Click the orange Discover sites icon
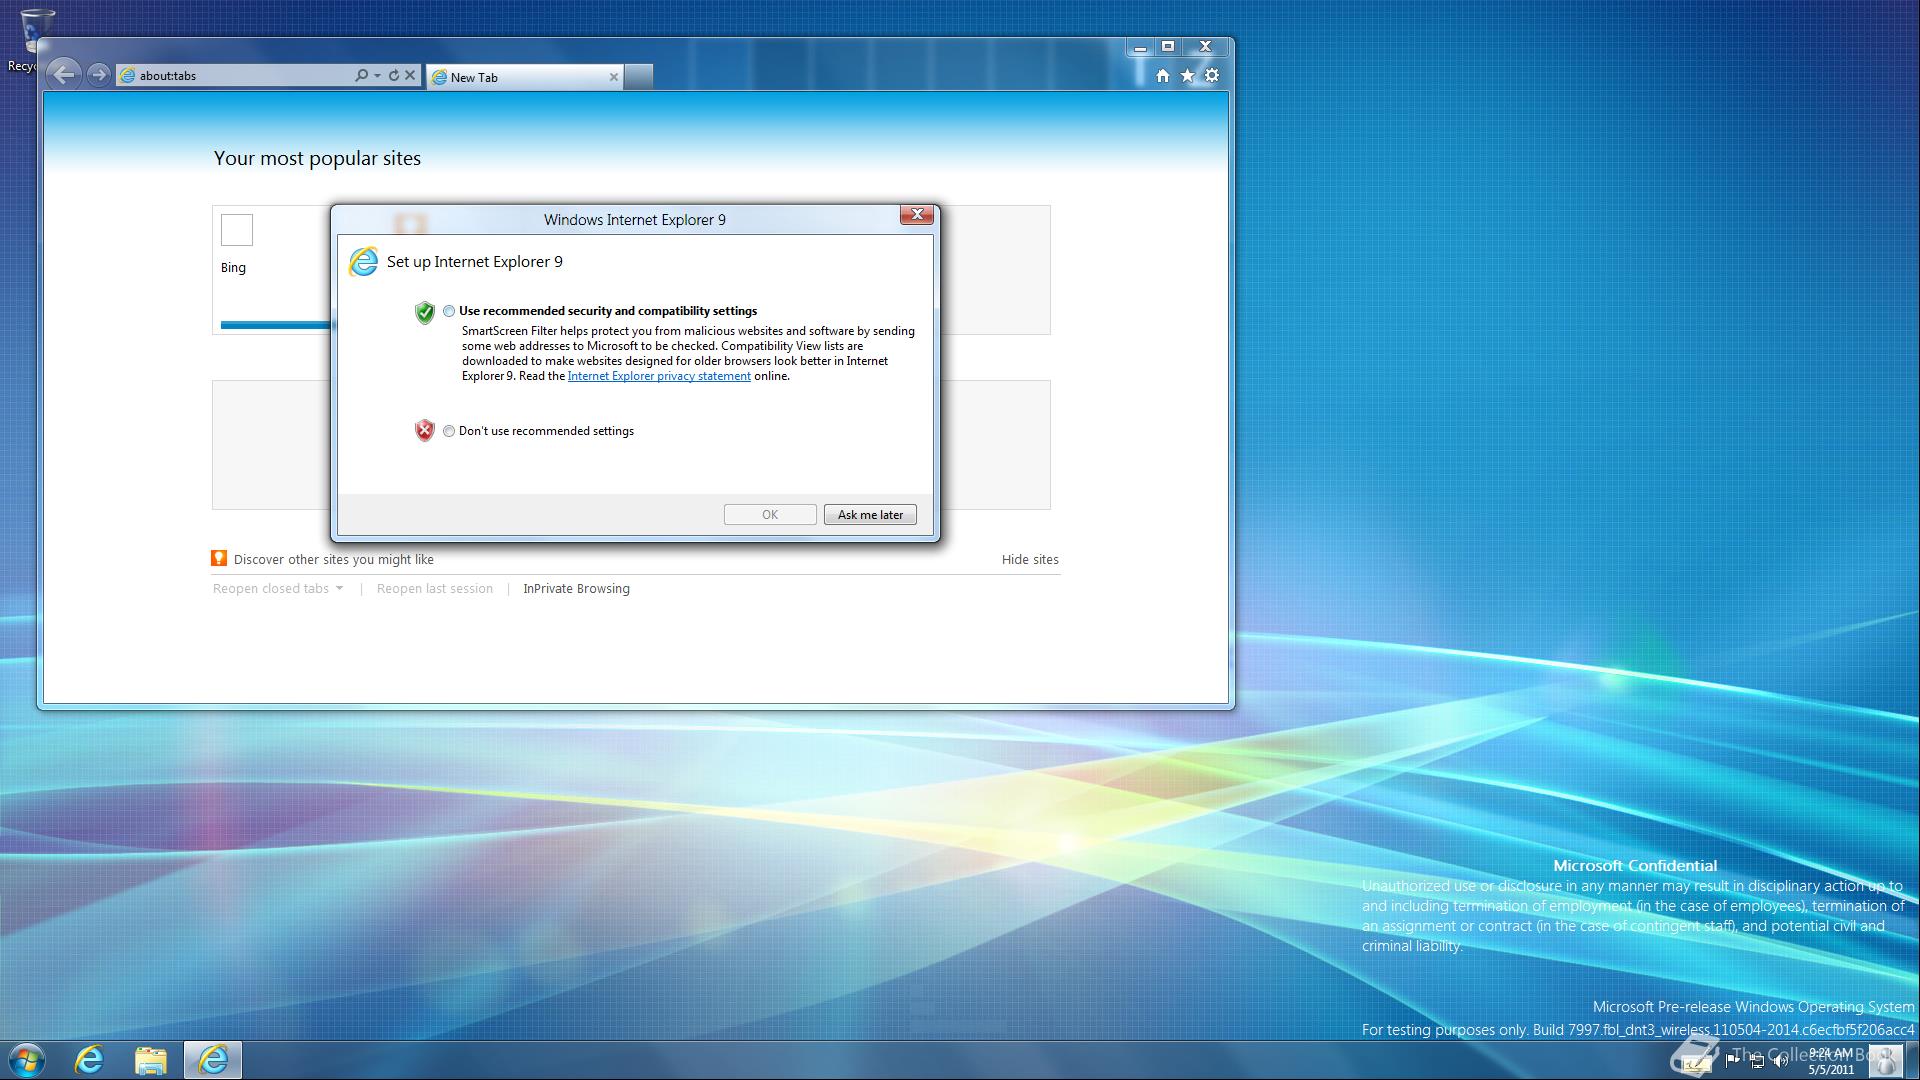This screenshot has width=1920, height=1080. [219, 559]
